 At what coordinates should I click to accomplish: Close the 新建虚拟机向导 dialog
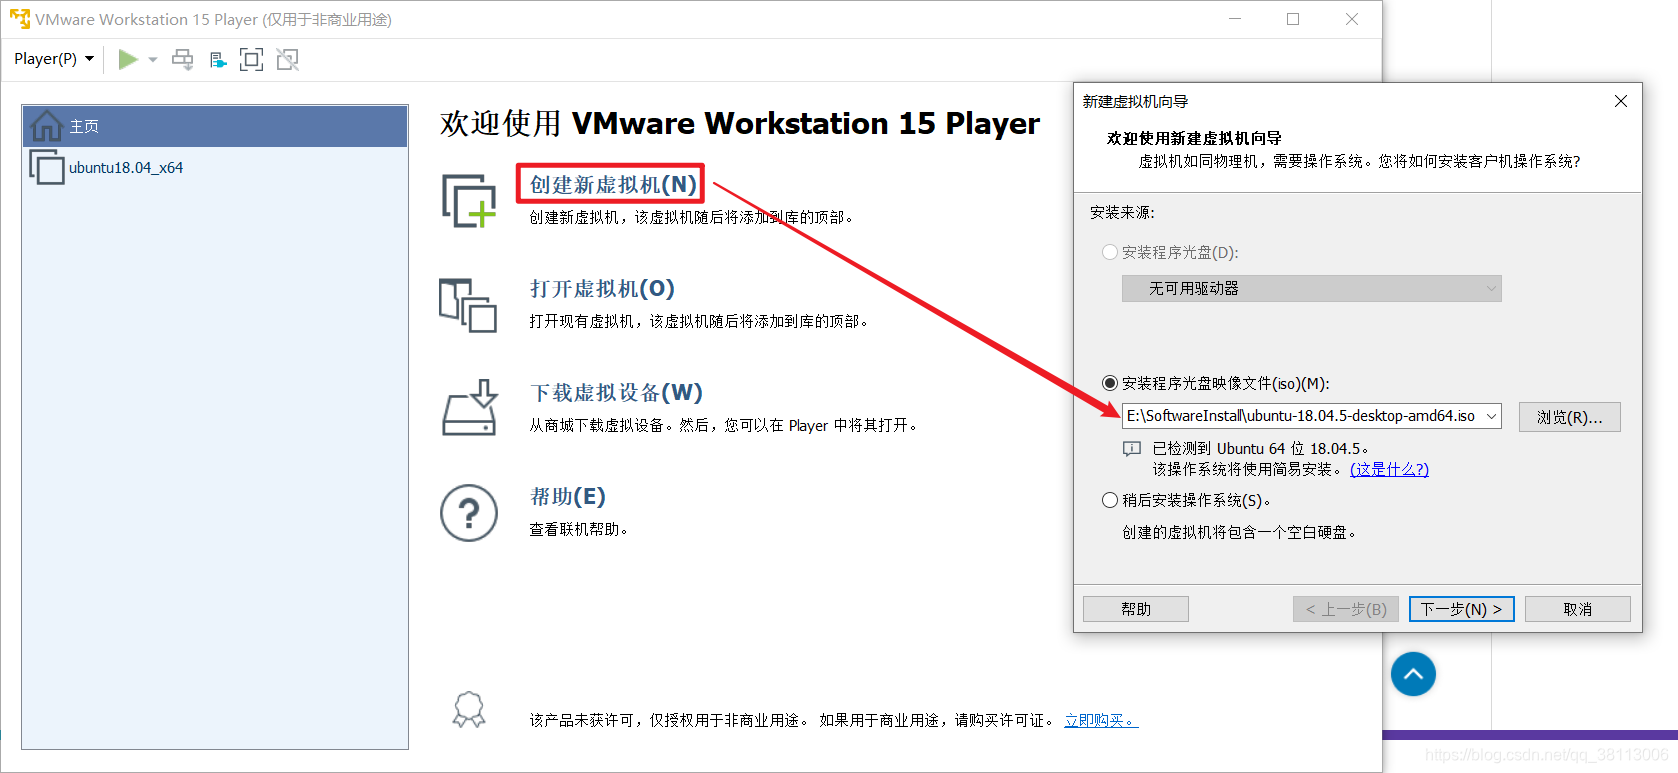pos(1621,101)
